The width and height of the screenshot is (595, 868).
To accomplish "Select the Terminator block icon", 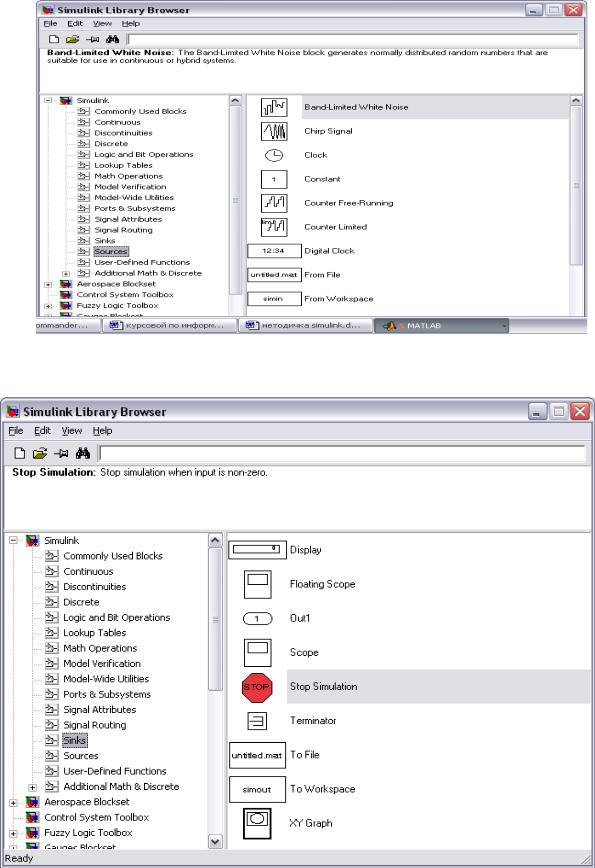I will point(257,721).
